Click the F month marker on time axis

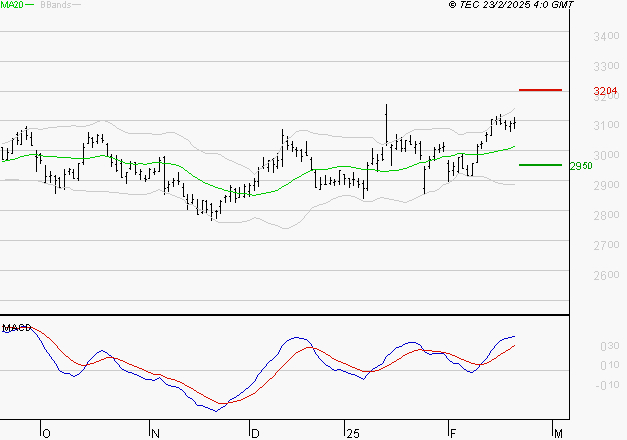(x=453, y=434)
